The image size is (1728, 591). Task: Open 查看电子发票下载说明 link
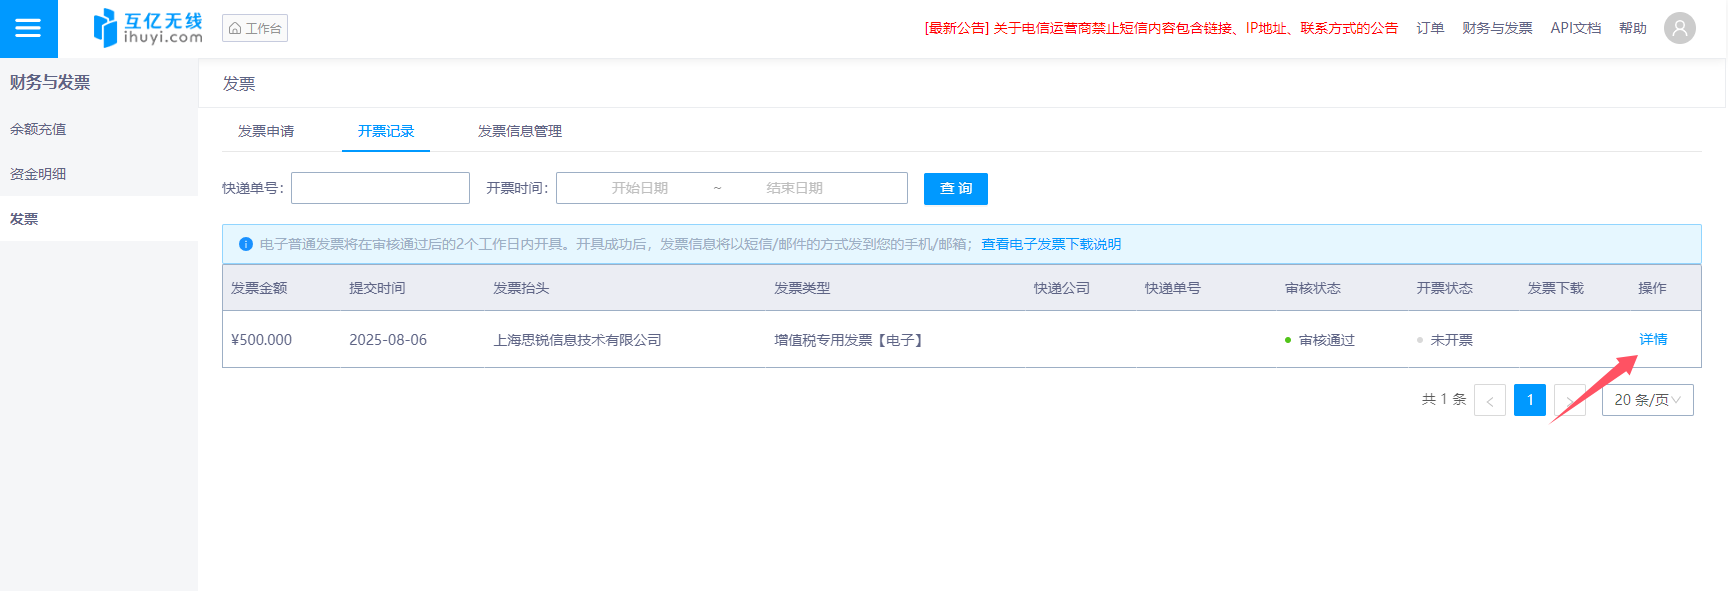1050,244
